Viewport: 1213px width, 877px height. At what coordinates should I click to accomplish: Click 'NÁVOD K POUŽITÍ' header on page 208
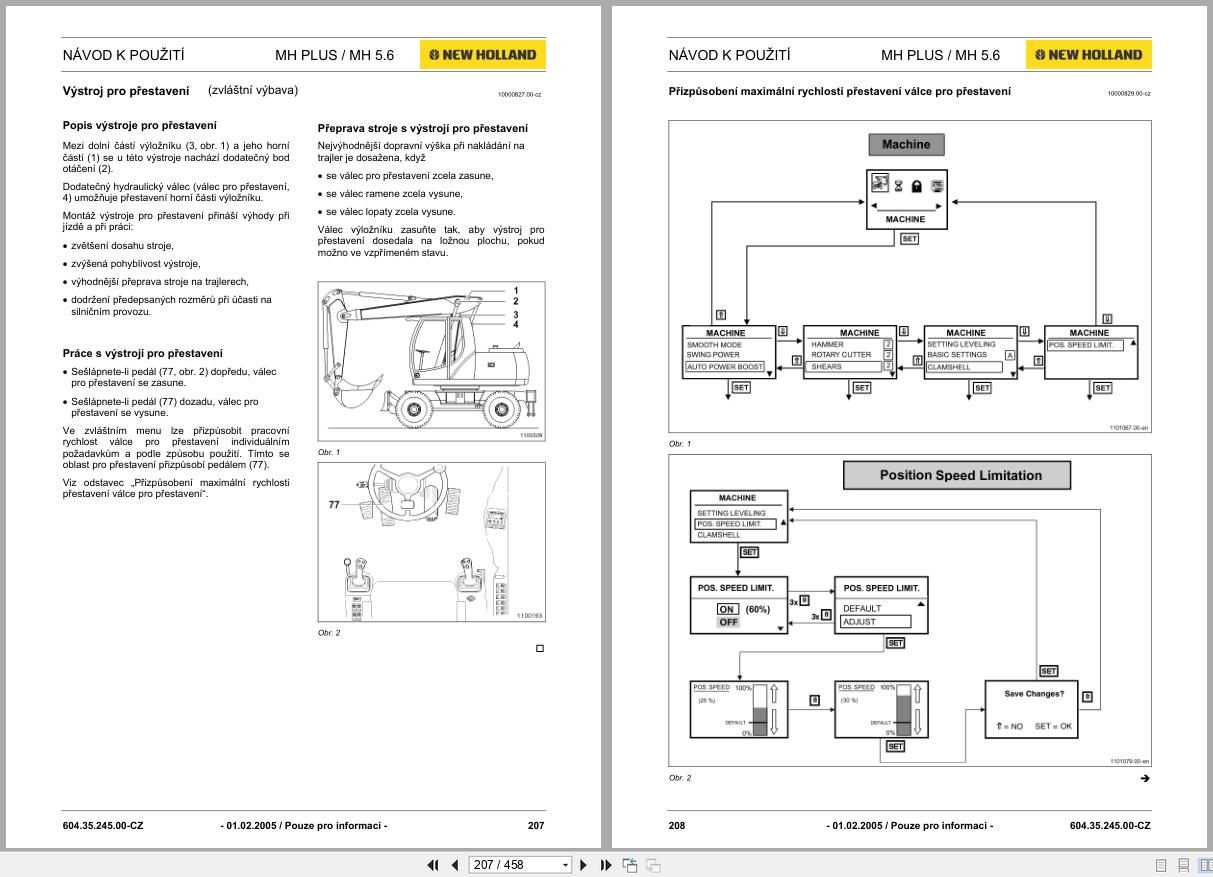tap(729, 55)
